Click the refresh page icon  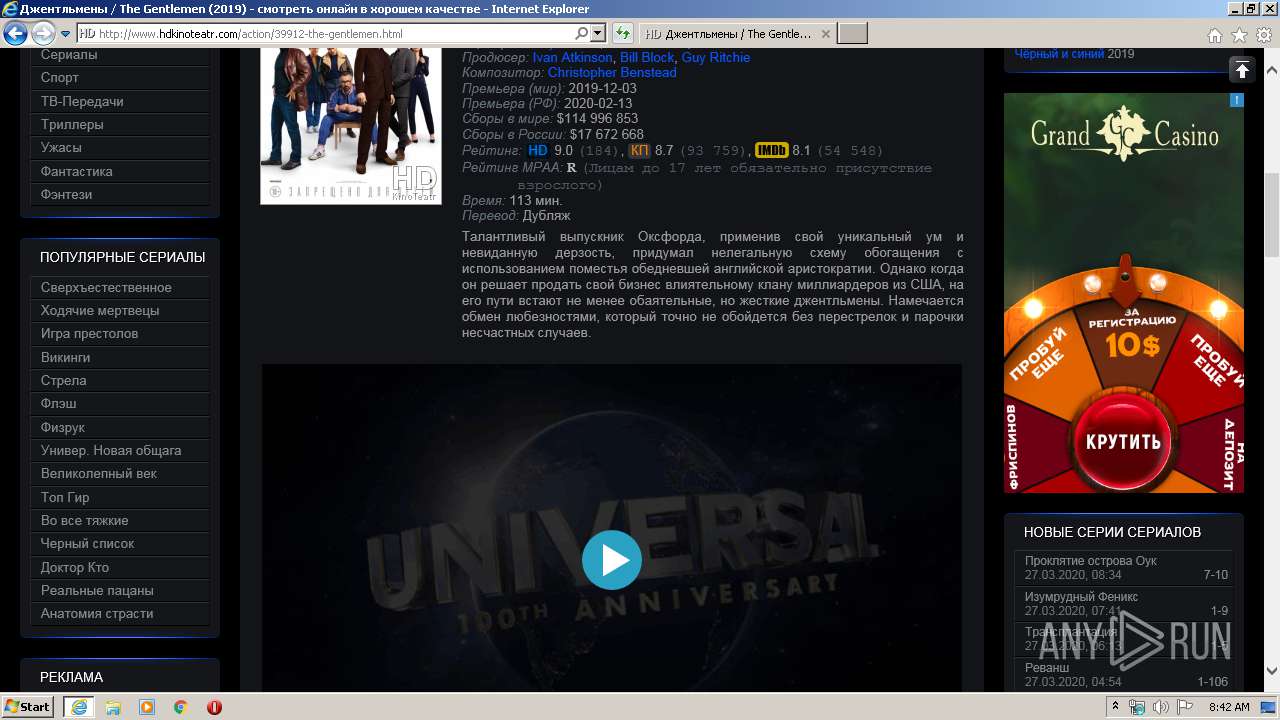[622, 34]
